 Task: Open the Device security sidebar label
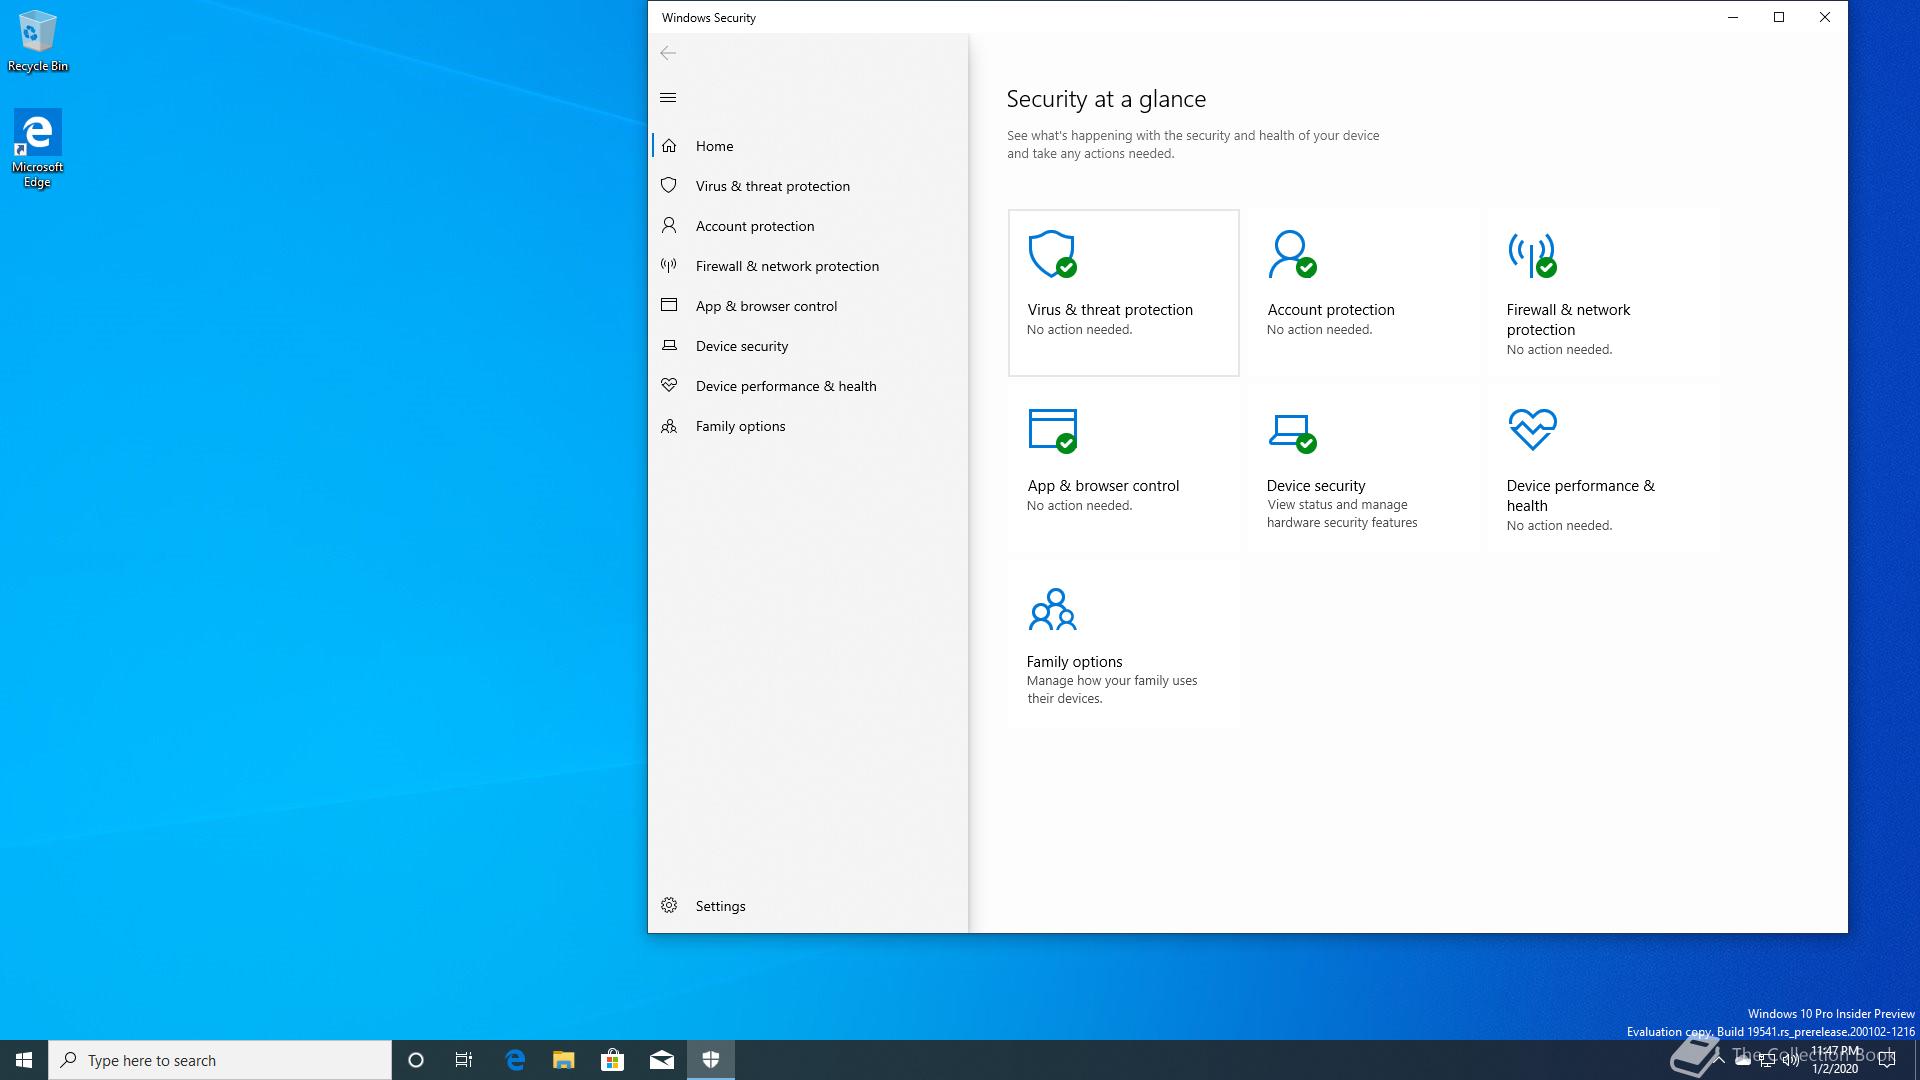[x=742, y=346]
